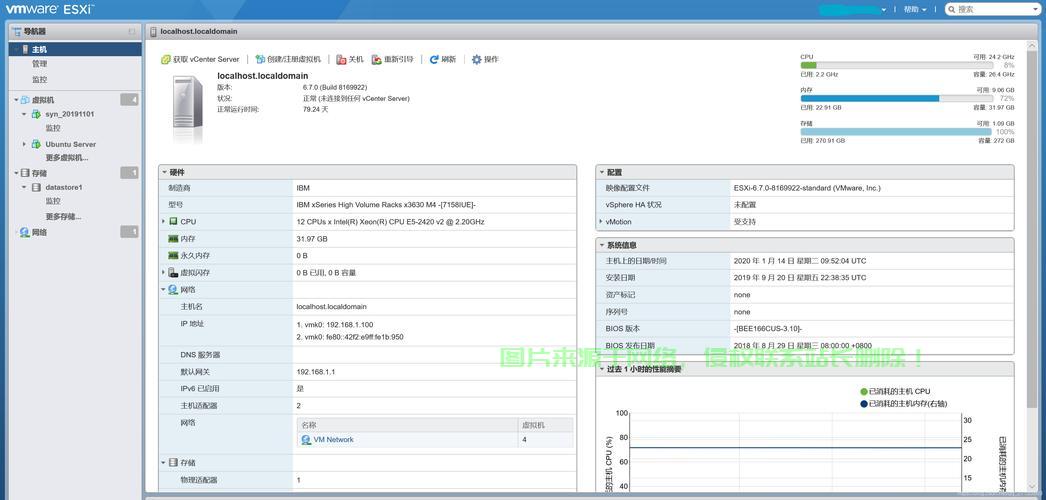
Task: Open the Help (帮助) dropdown menu
Action: [x=915, y=9]
